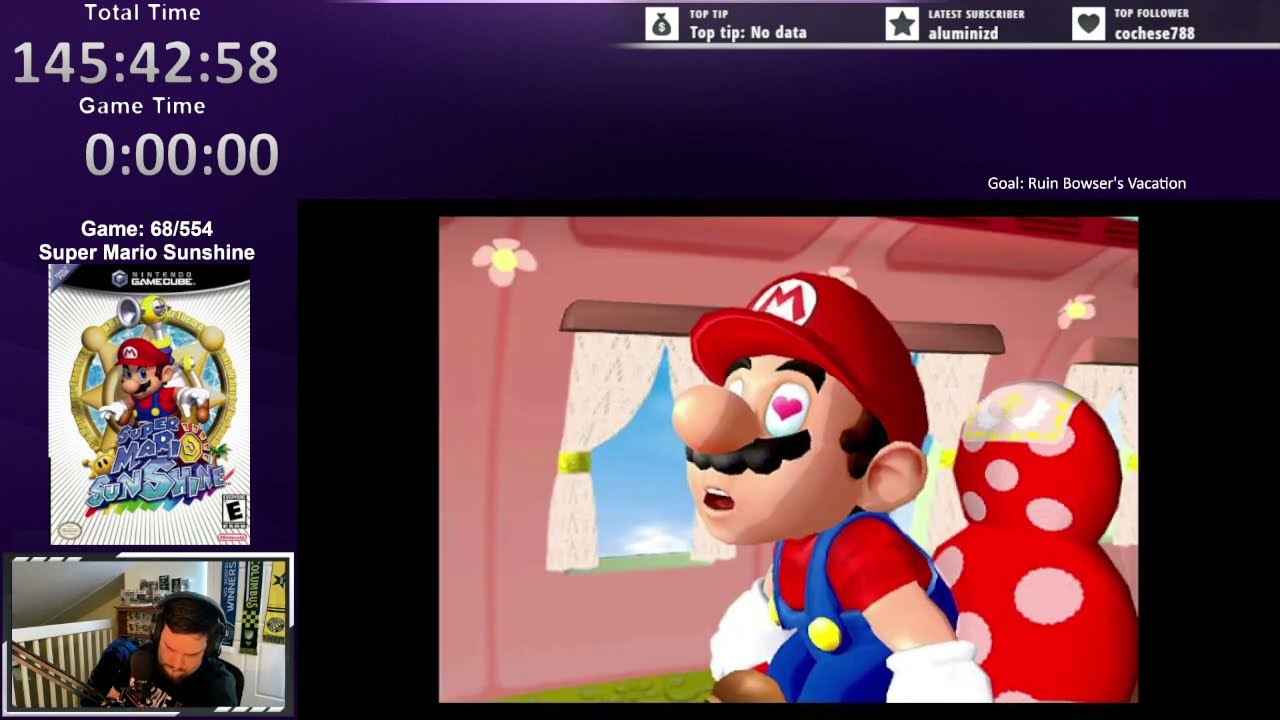Click the money bag top tip icon
This screenshot has height=720, width=1280.
tap(661, 24)
